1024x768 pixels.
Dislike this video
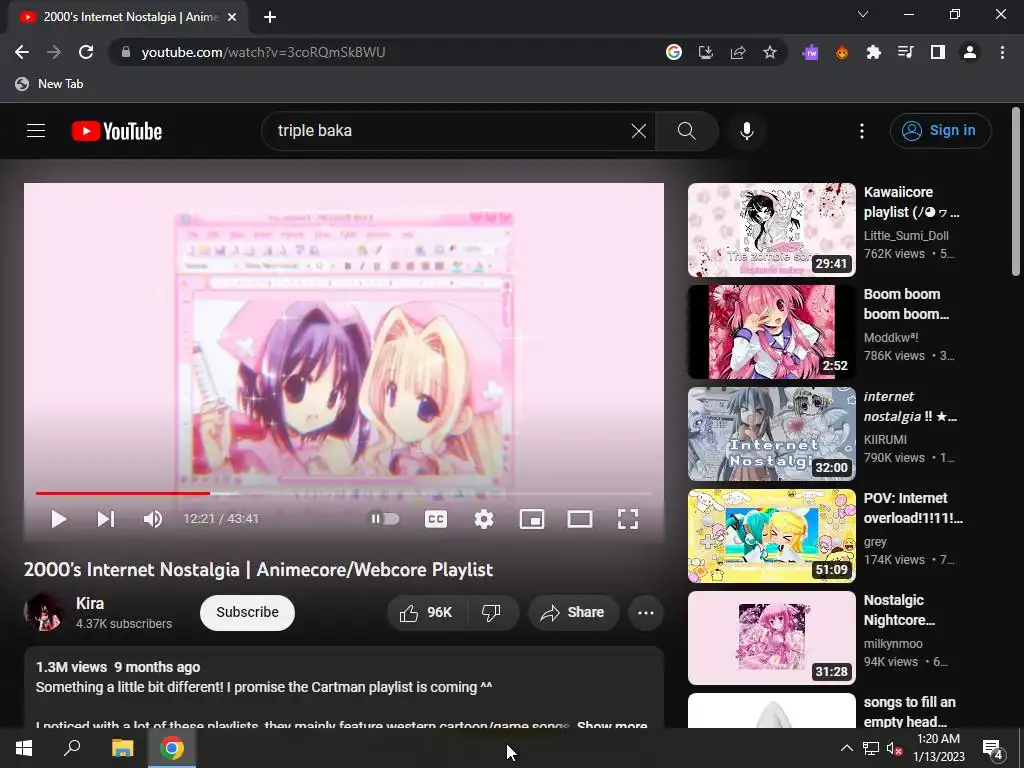491,613
